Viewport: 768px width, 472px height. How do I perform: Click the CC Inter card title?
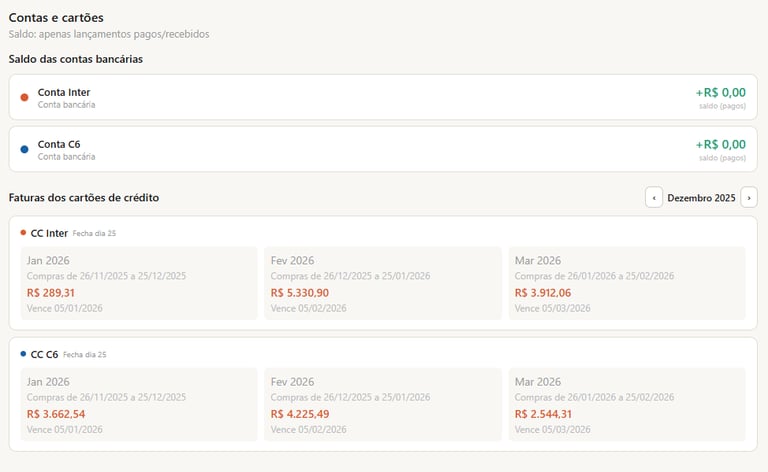(x=49, y=233)
